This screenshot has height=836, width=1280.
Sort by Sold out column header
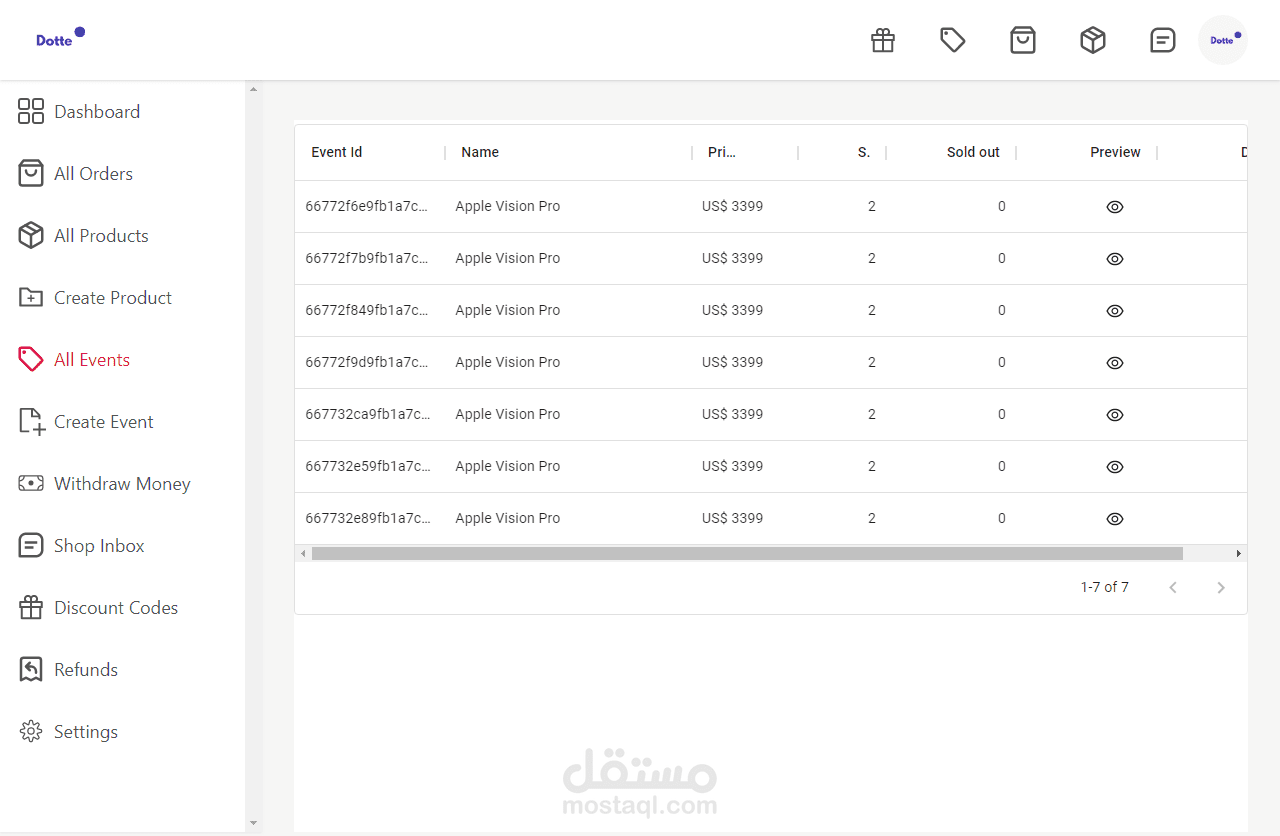tap(973, 152)
